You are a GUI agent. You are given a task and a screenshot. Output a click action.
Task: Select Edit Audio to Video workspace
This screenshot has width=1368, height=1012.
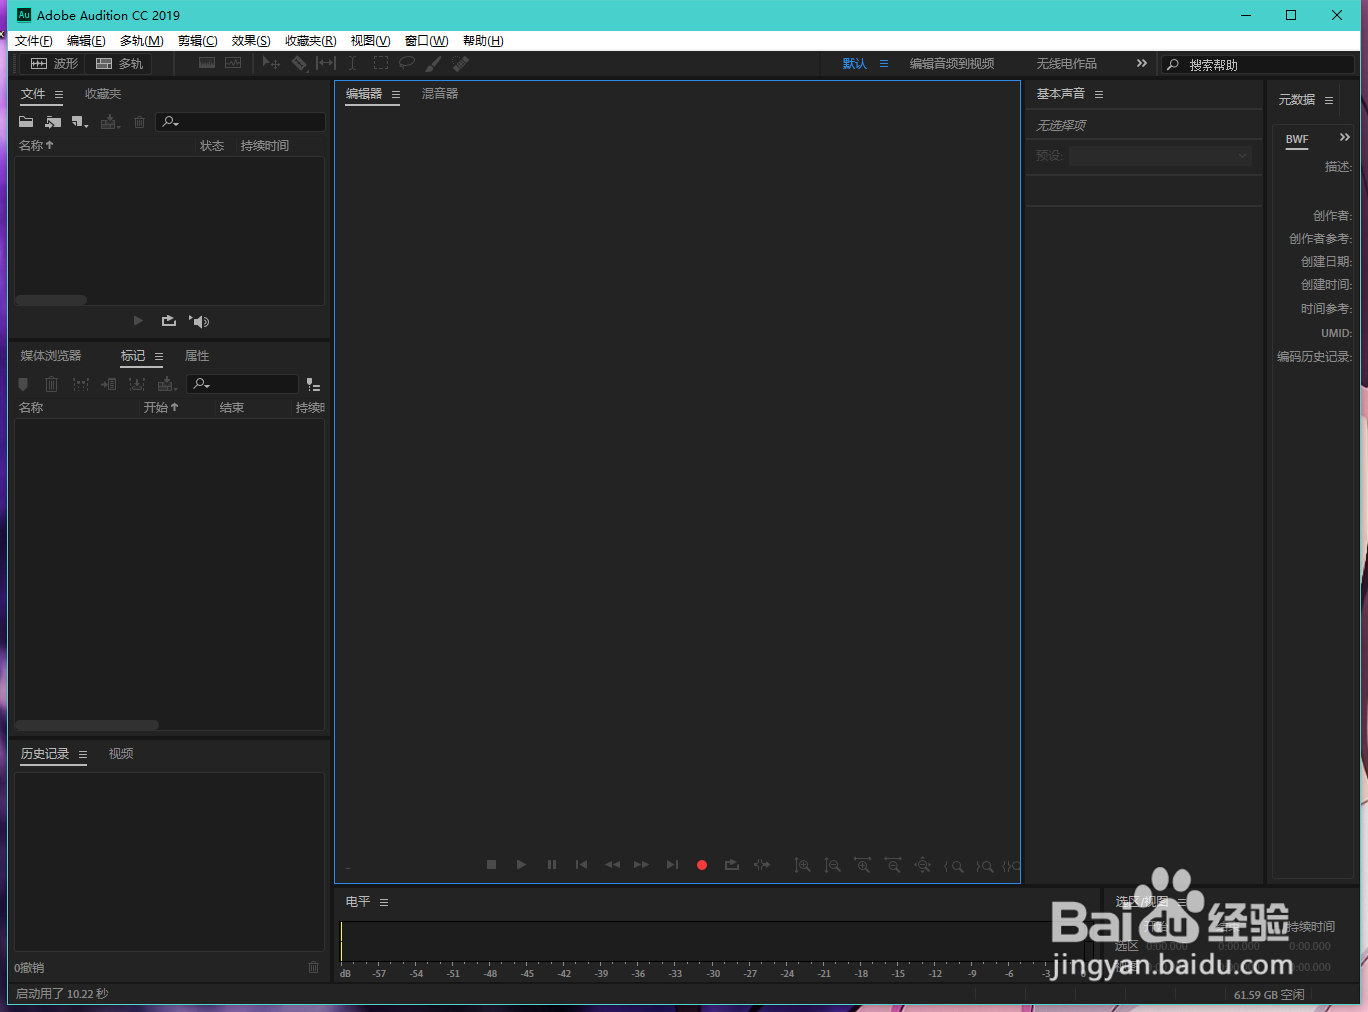pyautogui.click(x=952, y=64)
